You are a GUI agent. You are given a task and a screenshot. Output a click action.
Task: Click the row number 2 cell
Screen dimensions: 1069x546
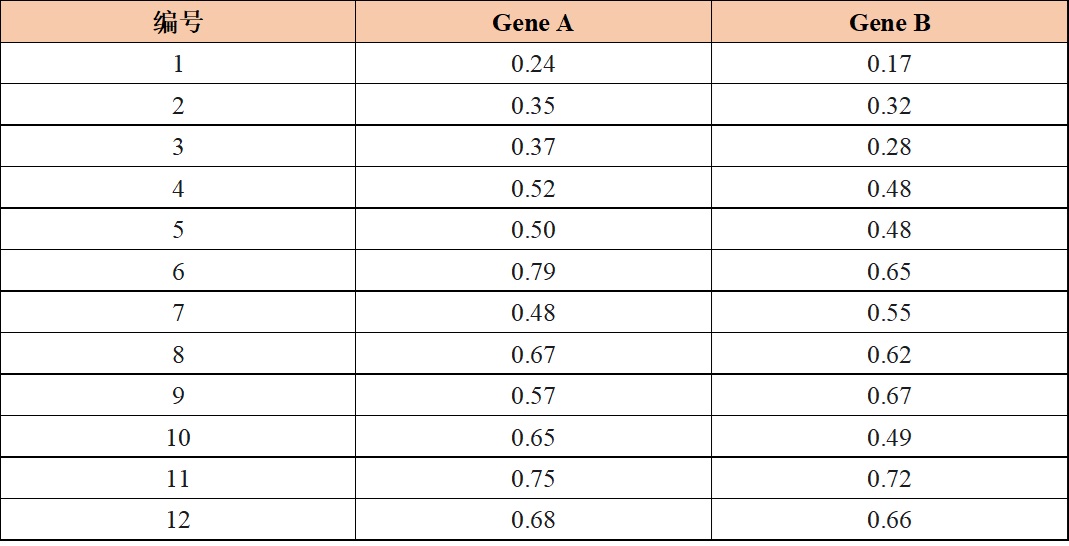178,106
